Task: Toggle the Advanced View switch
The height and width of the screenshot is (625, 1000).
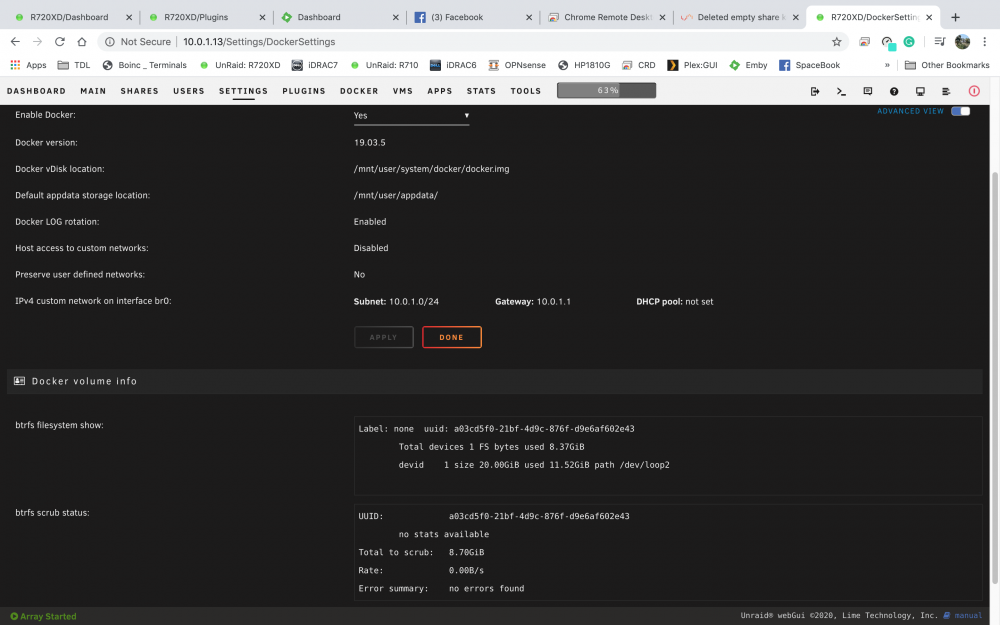Action: click(960, 111)
